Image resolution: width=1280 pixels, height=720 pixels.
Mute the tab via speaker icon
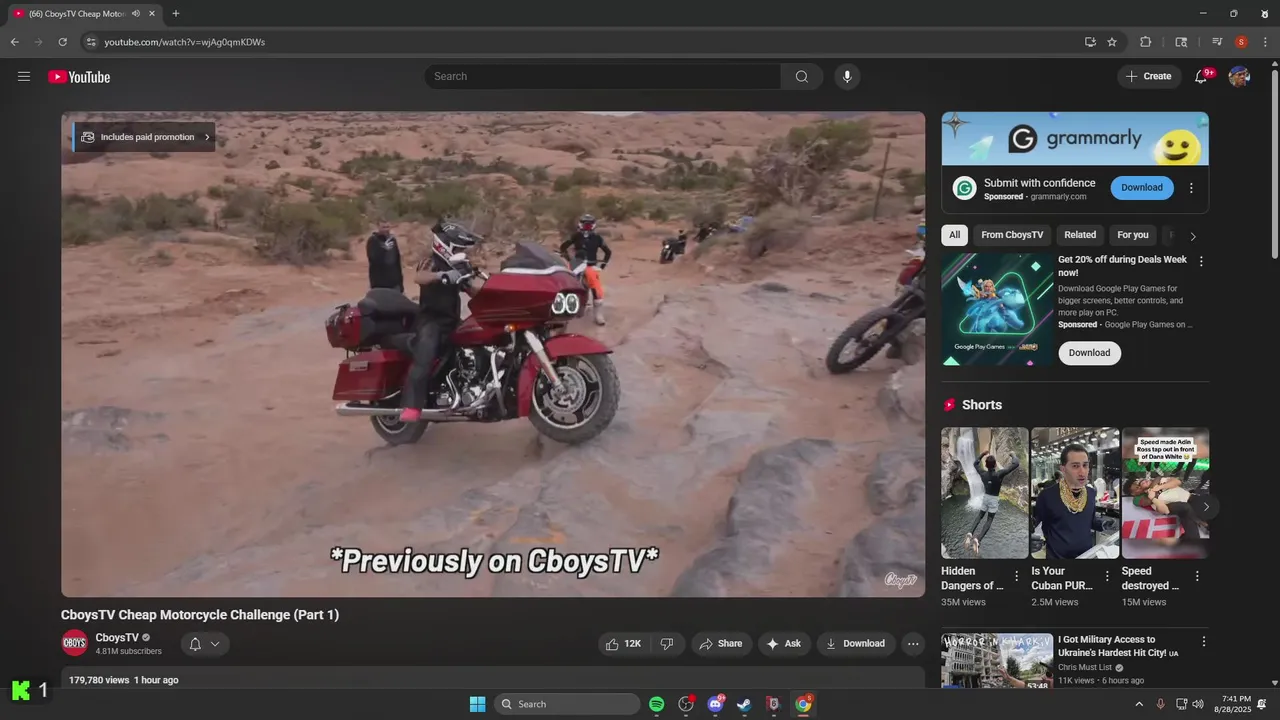[x=136, y=13]
